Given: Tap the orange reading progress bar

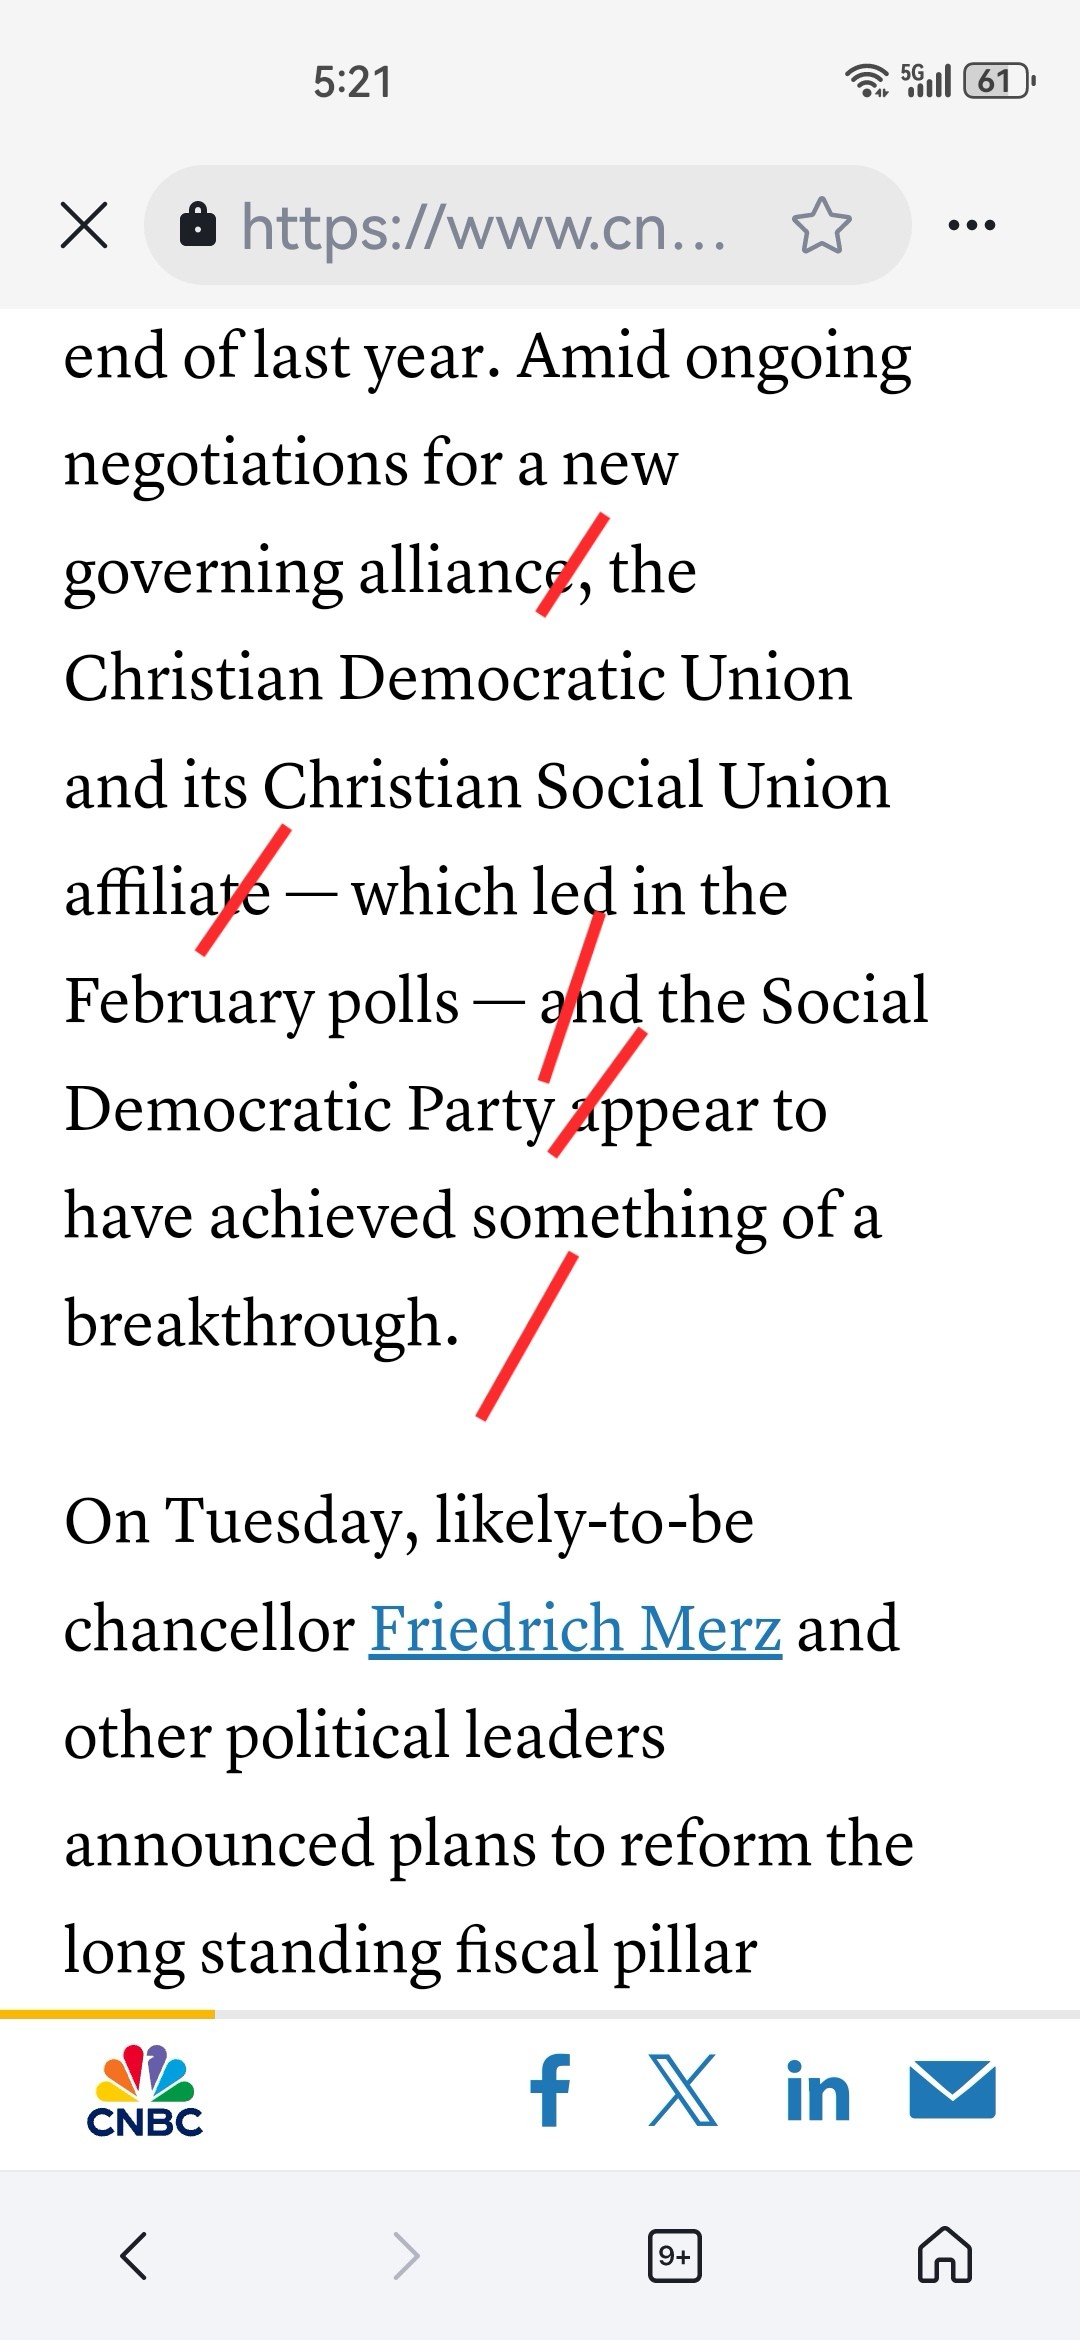Looking at the screenshot, I should (x=107, y=2014).
